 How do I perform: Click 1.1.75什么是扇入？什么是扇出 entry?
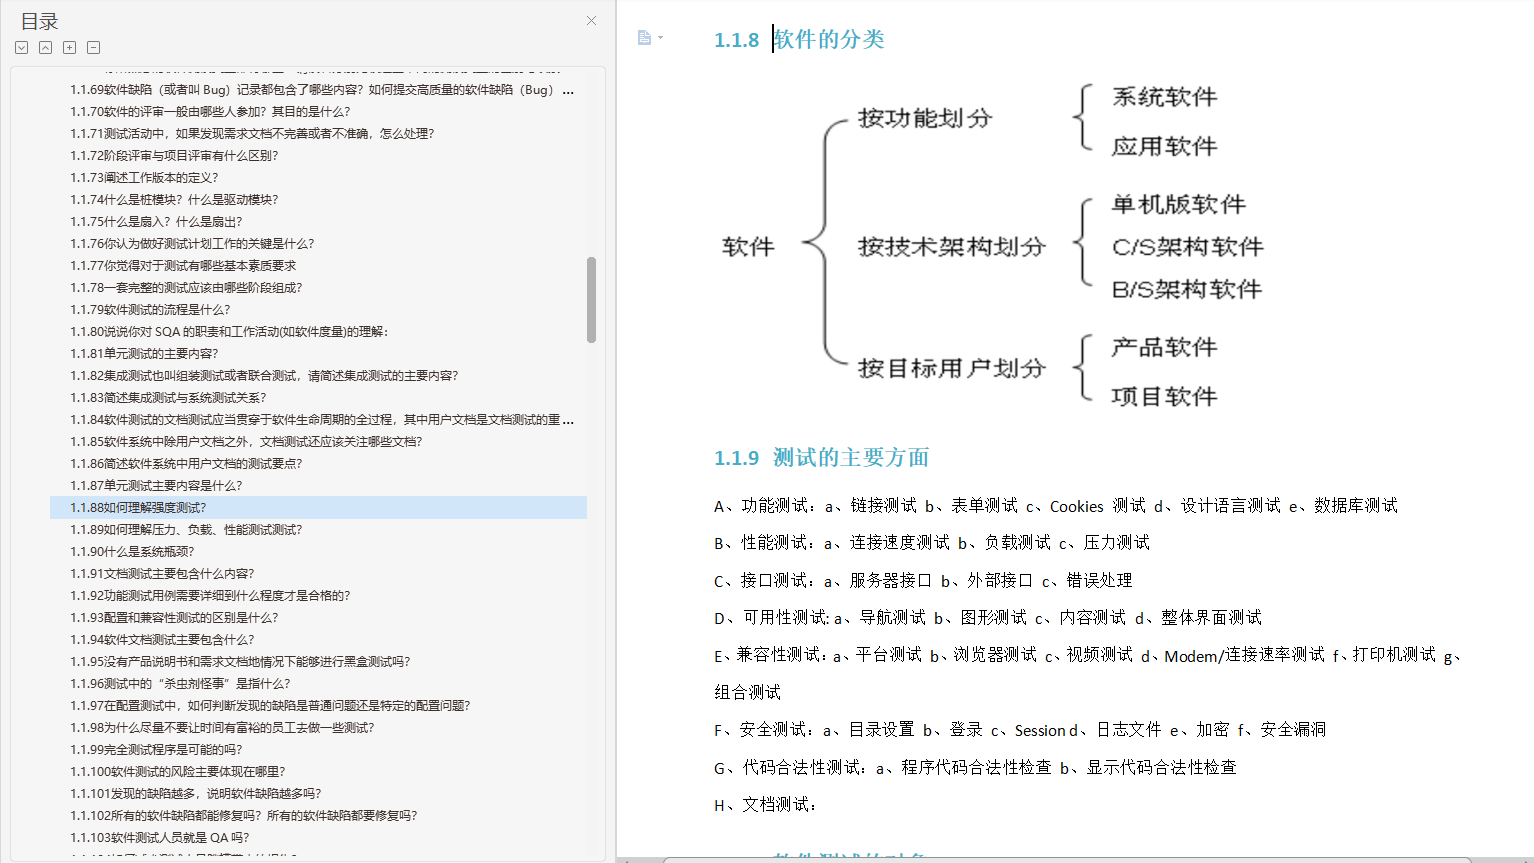(156, 222)
